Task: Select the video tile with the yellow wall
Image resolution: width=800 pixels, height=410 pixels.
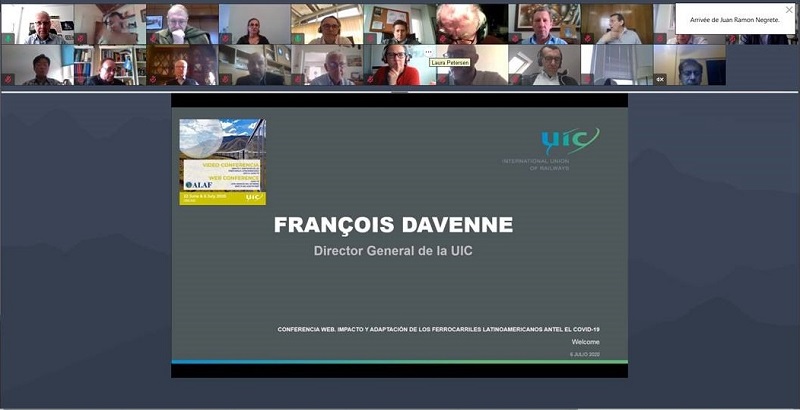Action: coord(690,65)
